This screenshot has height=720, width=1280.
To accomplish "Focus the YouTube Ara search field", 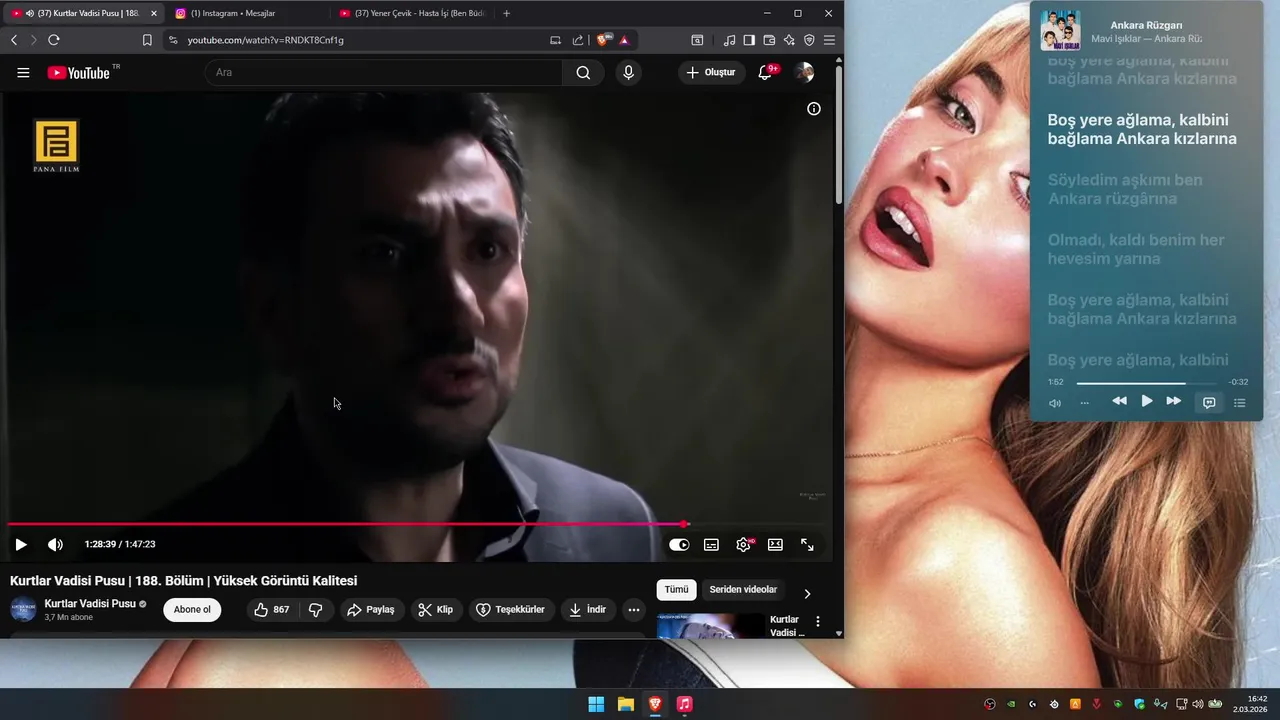I will point(383,72).
